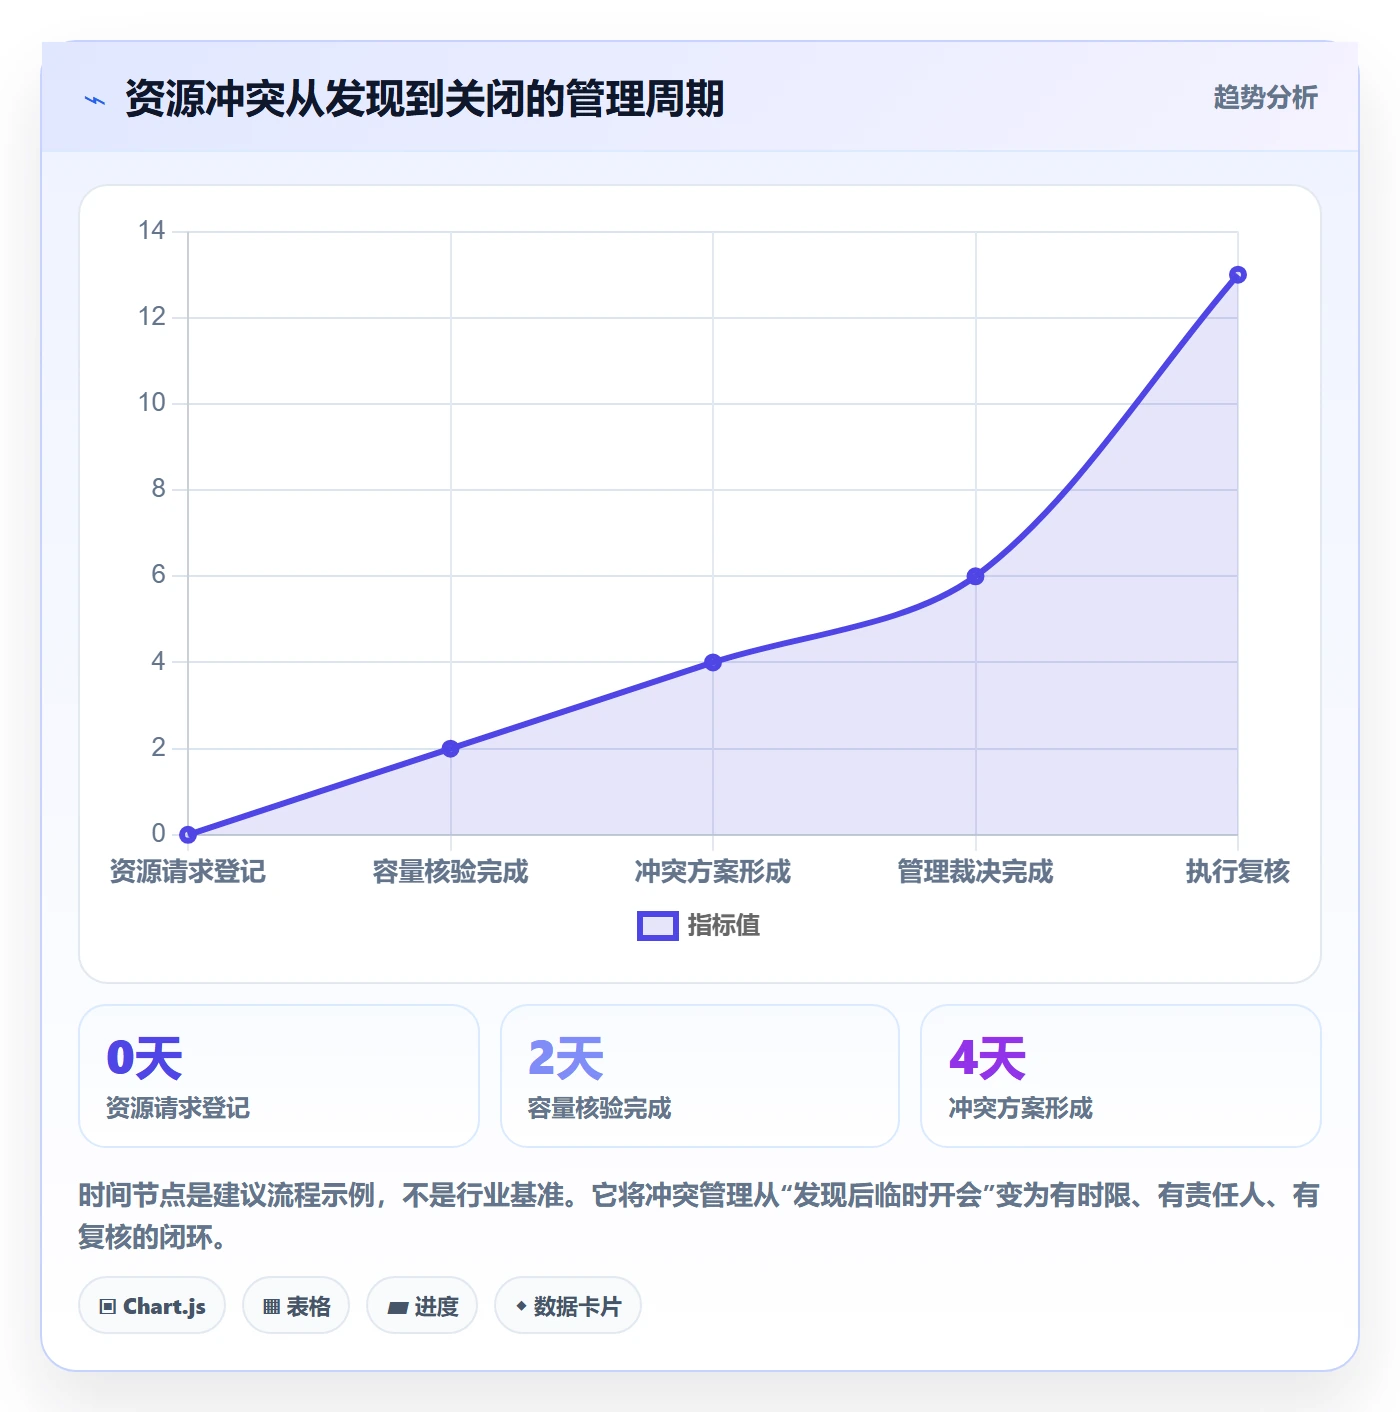Viewport: 1400px width, 1412px height.
Task: Click the 冲突方案形成 x-axis label
Action: click(x=713, y=871)
